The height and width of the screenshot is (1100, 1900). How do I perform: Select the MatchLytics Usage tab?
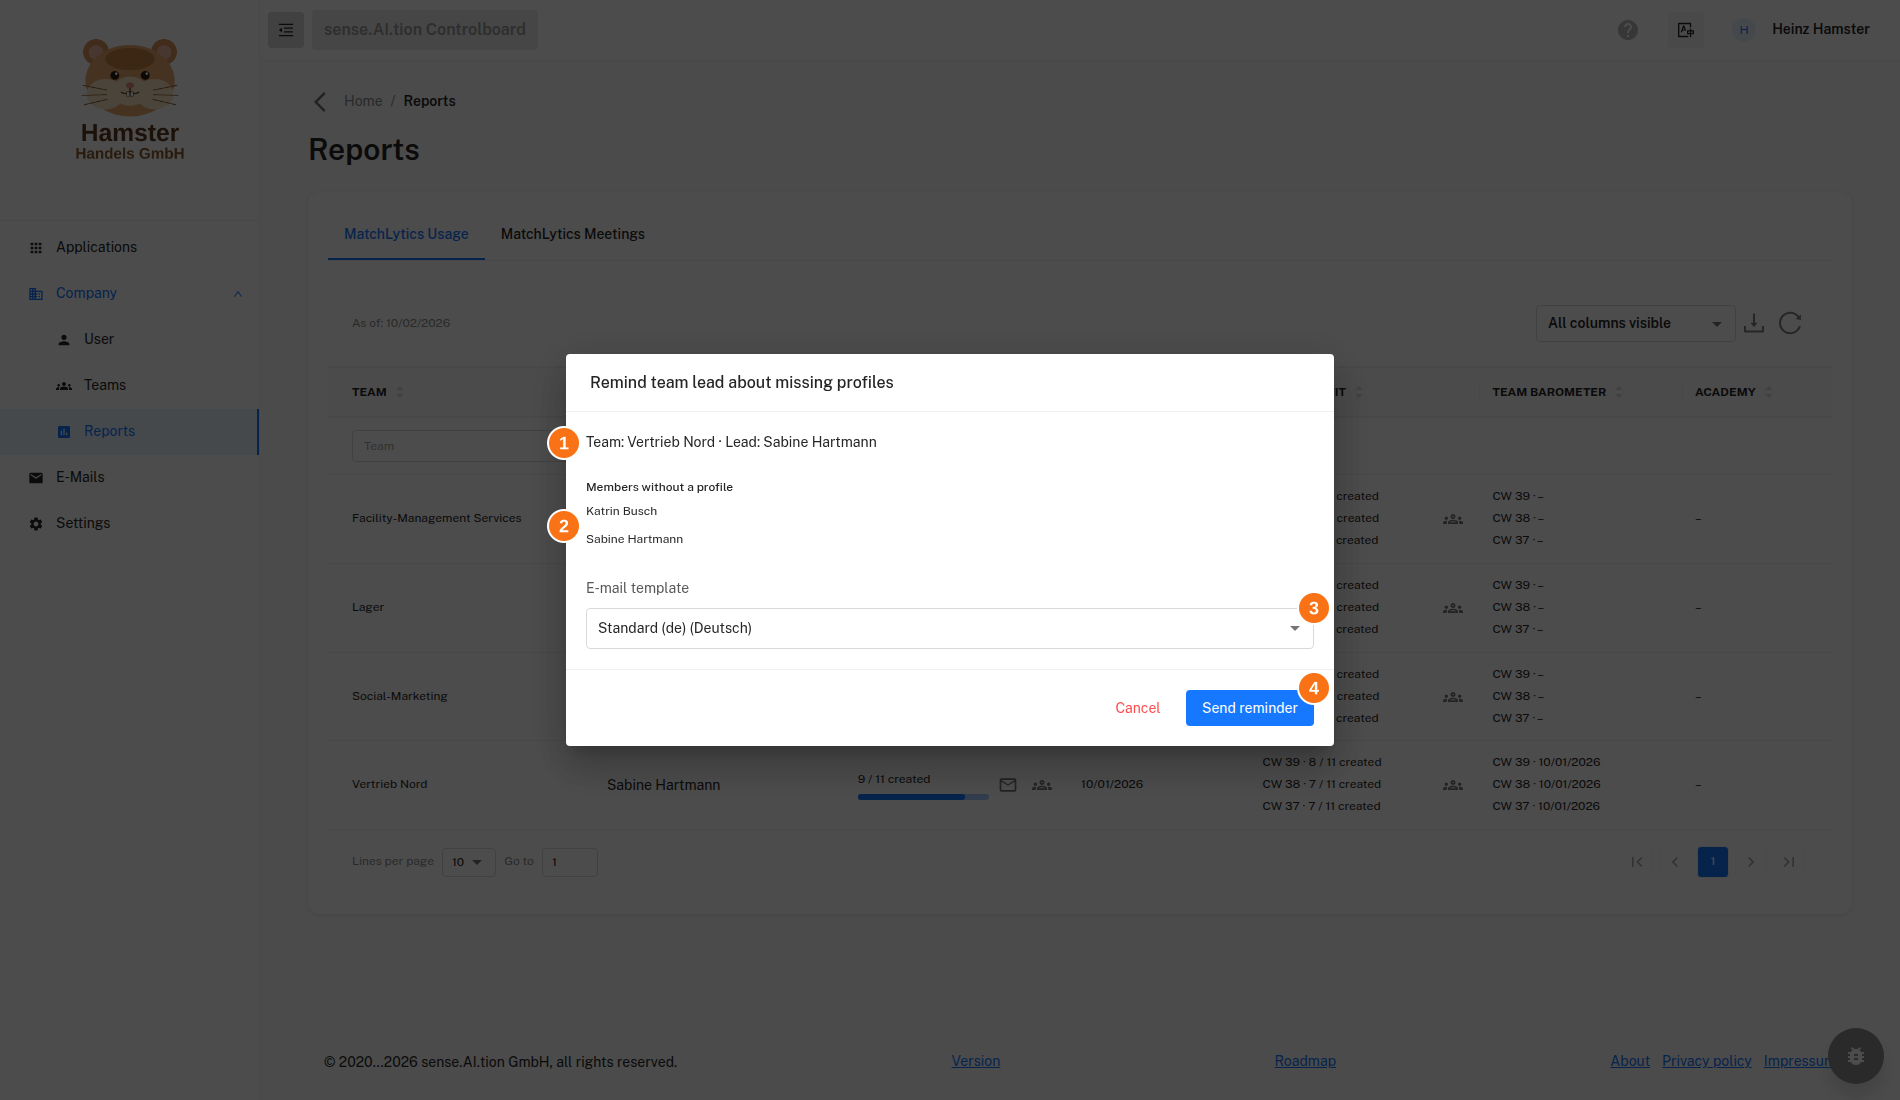click(x=406, y=234)
